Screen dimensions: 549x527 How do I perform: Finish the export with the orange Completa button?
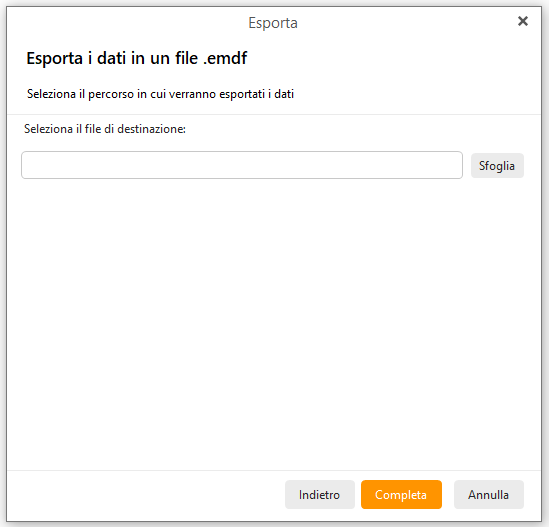401,494
